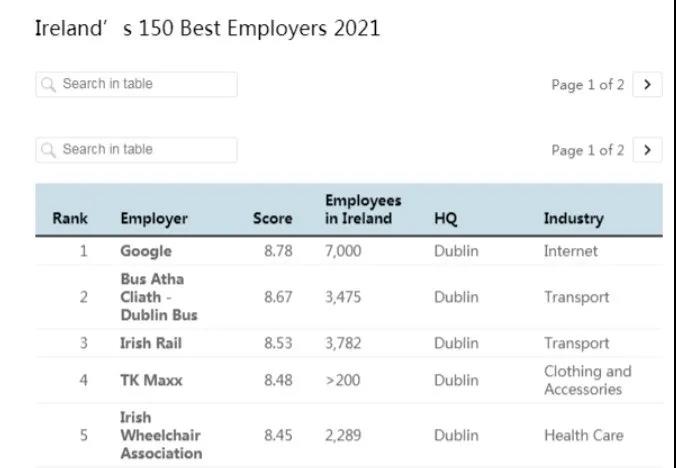Viewport: 676px width, 468px height.
Task: Sort table by Rank column header
Action: (70, 218)
